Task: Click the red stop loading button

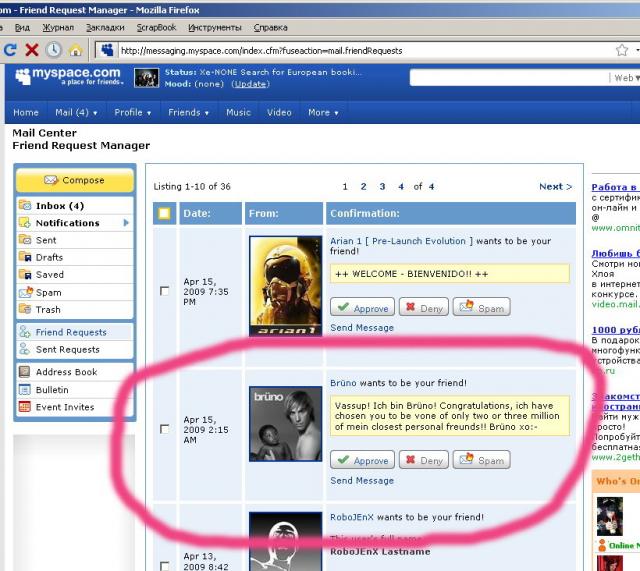Action: point(32,50)
